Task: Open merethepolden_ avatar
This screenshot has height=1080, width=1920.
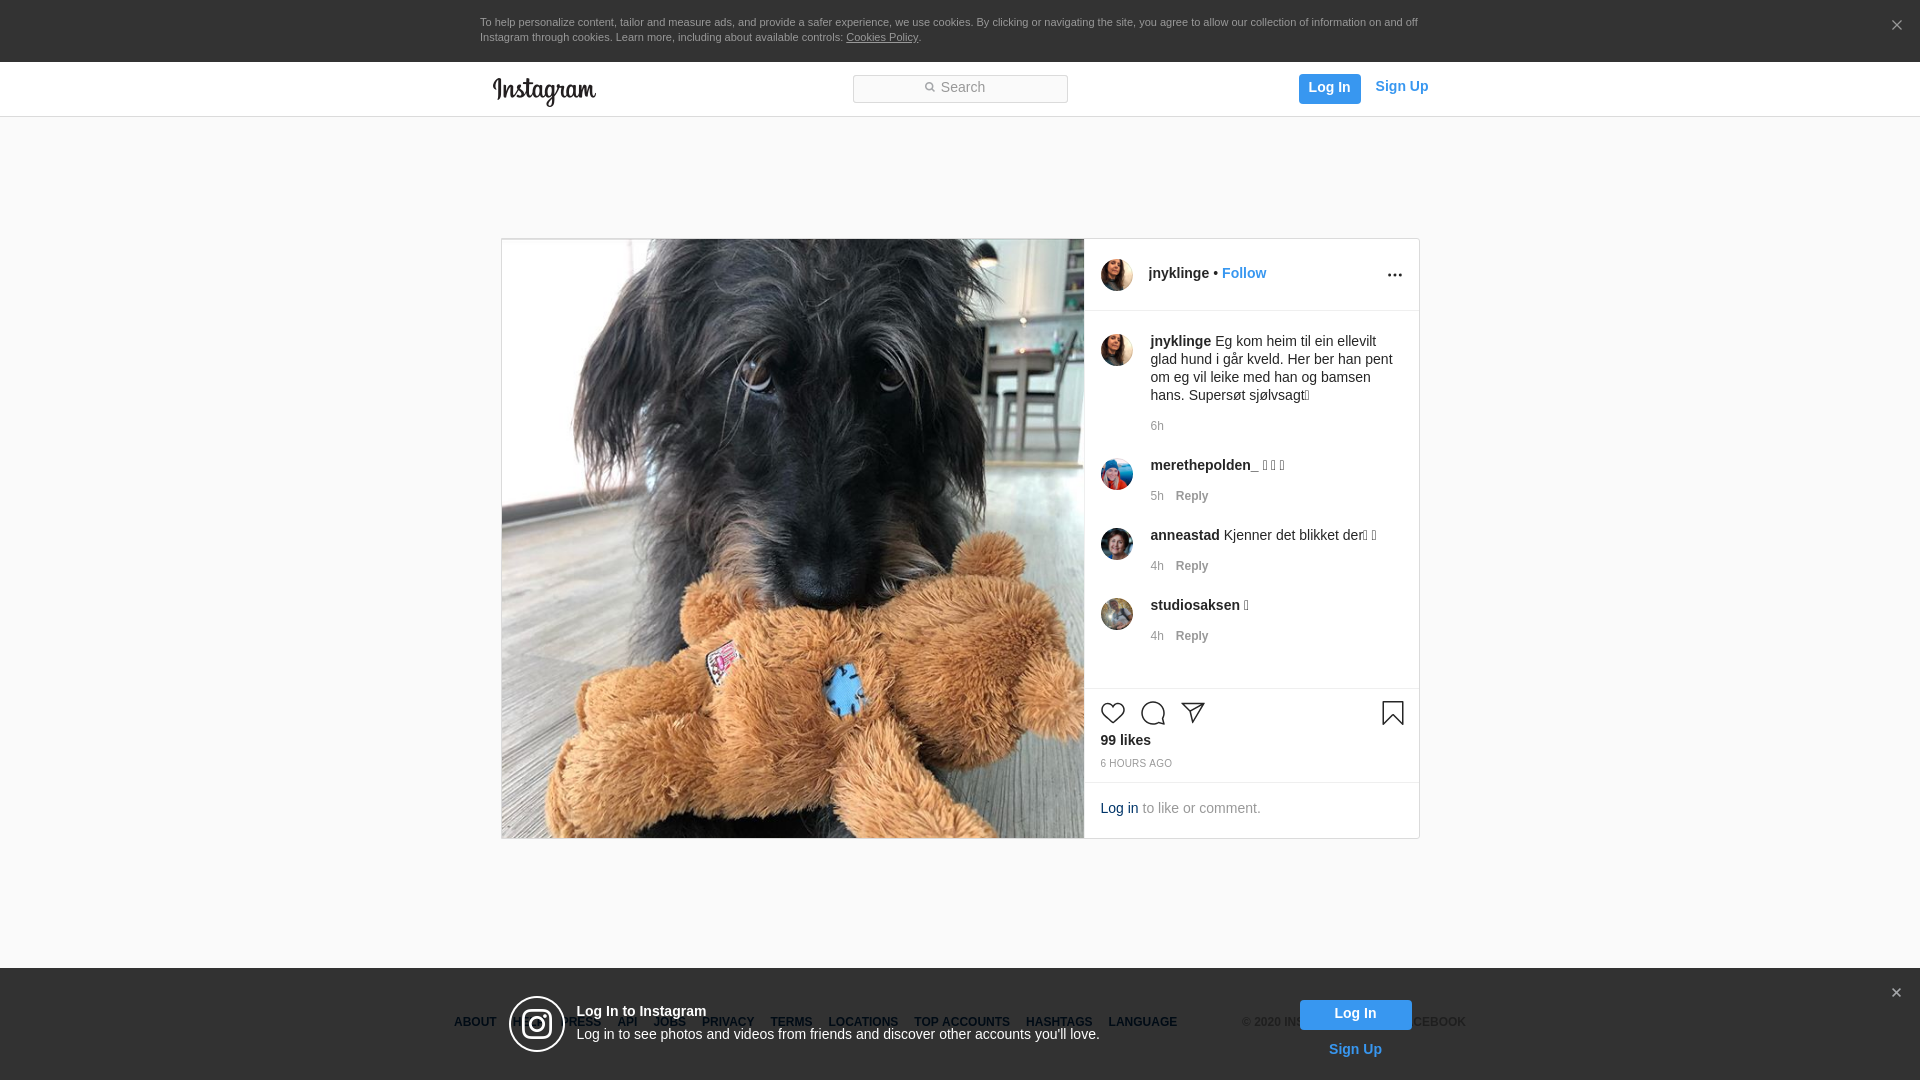Action: pos(1116,474)
